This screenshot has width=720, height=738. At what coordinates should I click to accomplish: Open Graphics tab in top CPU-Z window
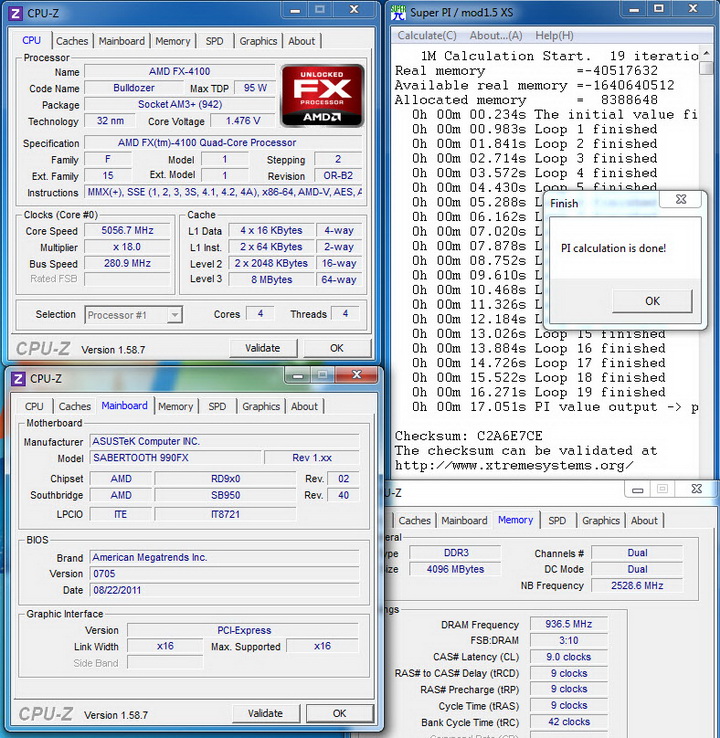(258, 41)
